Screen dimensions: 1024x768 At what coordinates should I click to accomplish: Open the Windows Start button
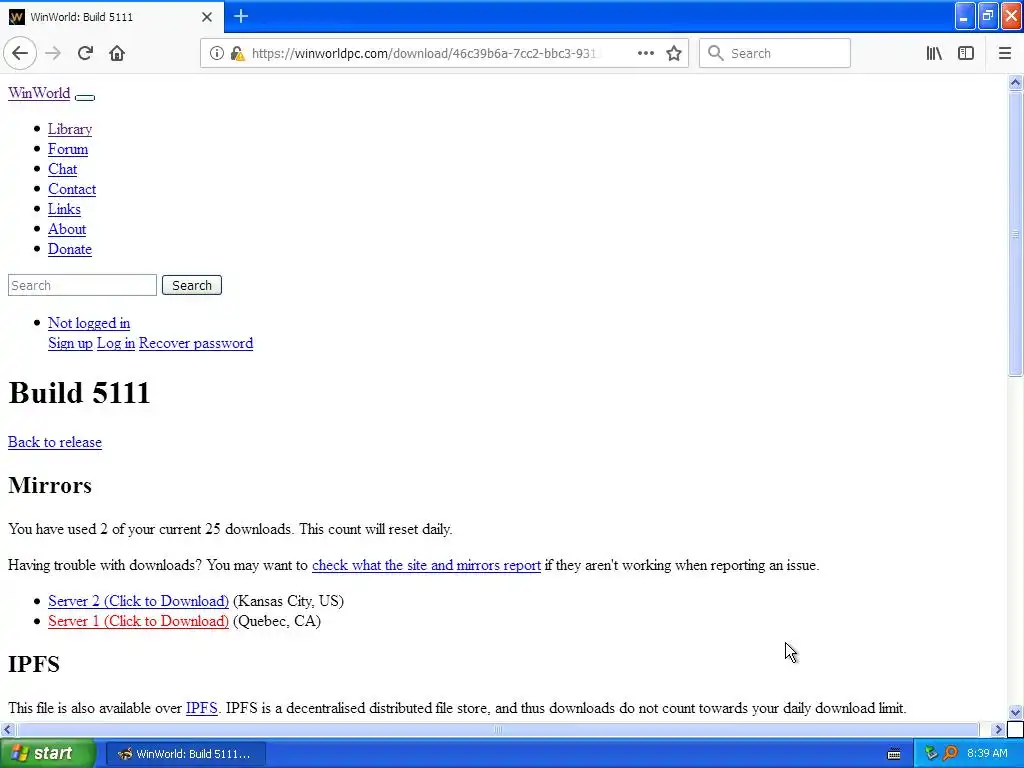coord(47,753)
